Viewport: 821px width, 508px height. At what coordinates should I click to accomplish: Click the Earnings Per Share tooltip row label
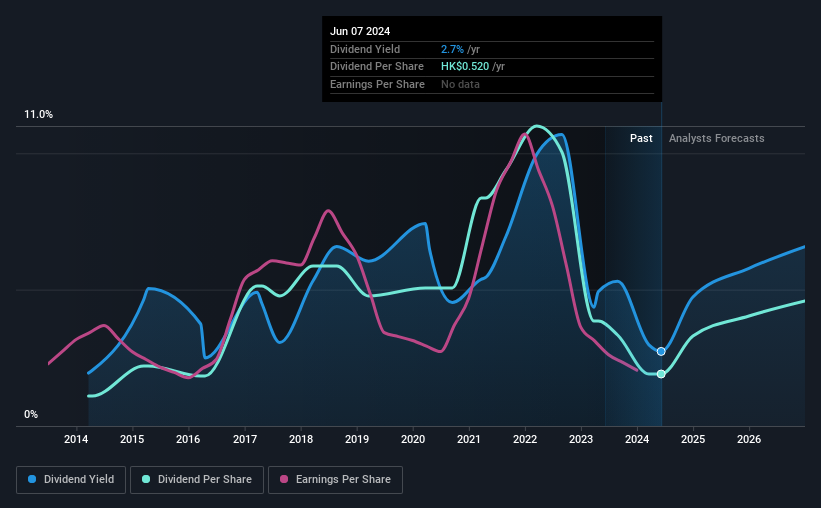[x=377, y=84]
